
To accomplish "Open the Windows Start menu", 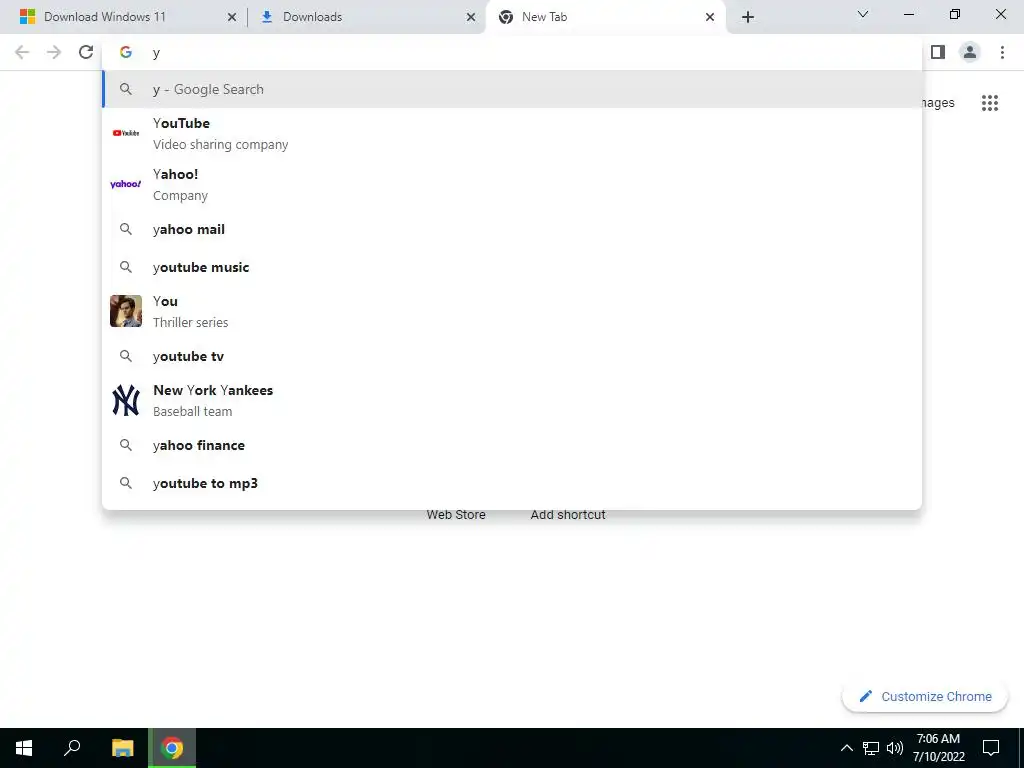I will point(24,748).
